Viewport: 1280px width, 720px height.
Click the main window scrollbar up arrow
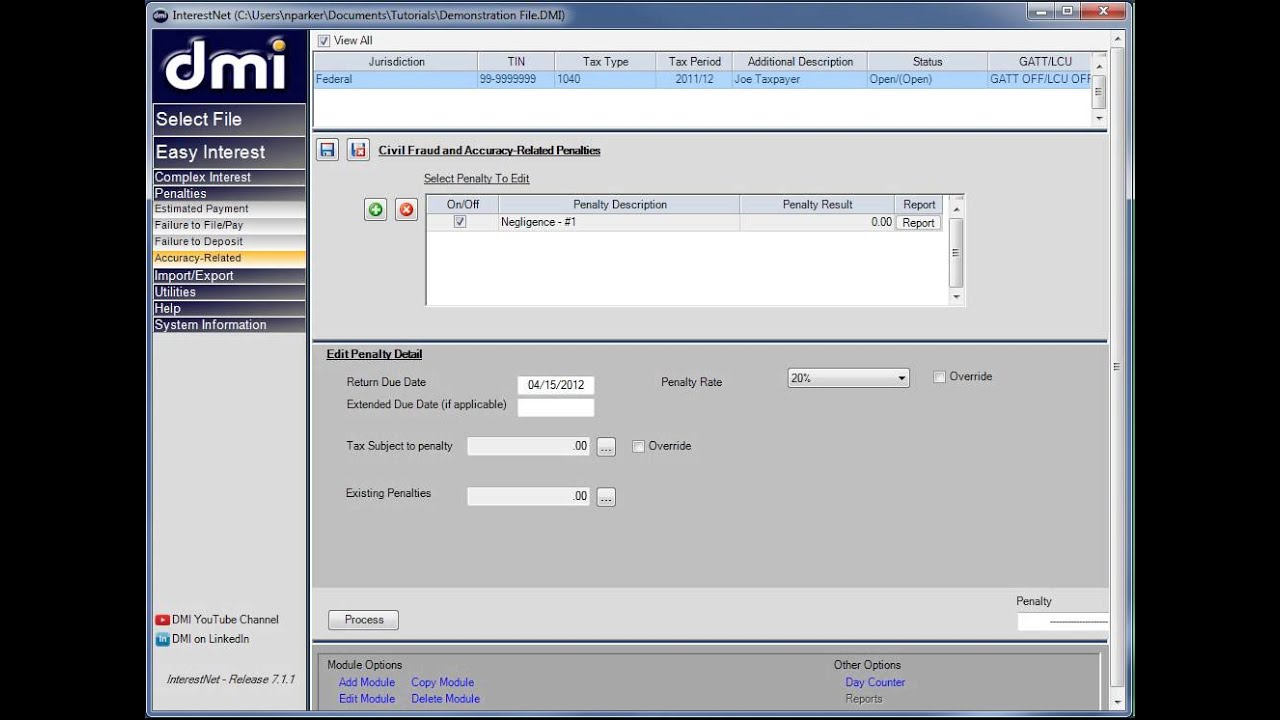coord(1117,37)
